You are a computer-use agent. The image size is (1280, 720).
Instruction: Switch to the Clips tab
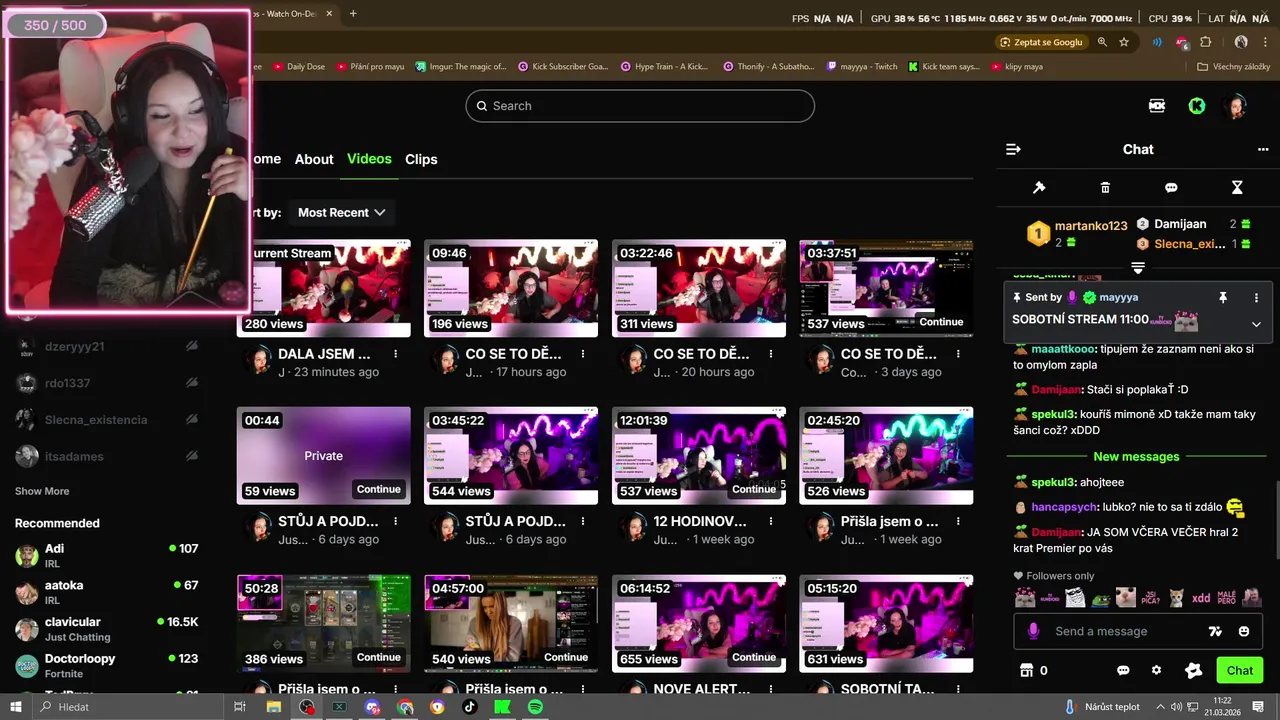click(421, 159)
